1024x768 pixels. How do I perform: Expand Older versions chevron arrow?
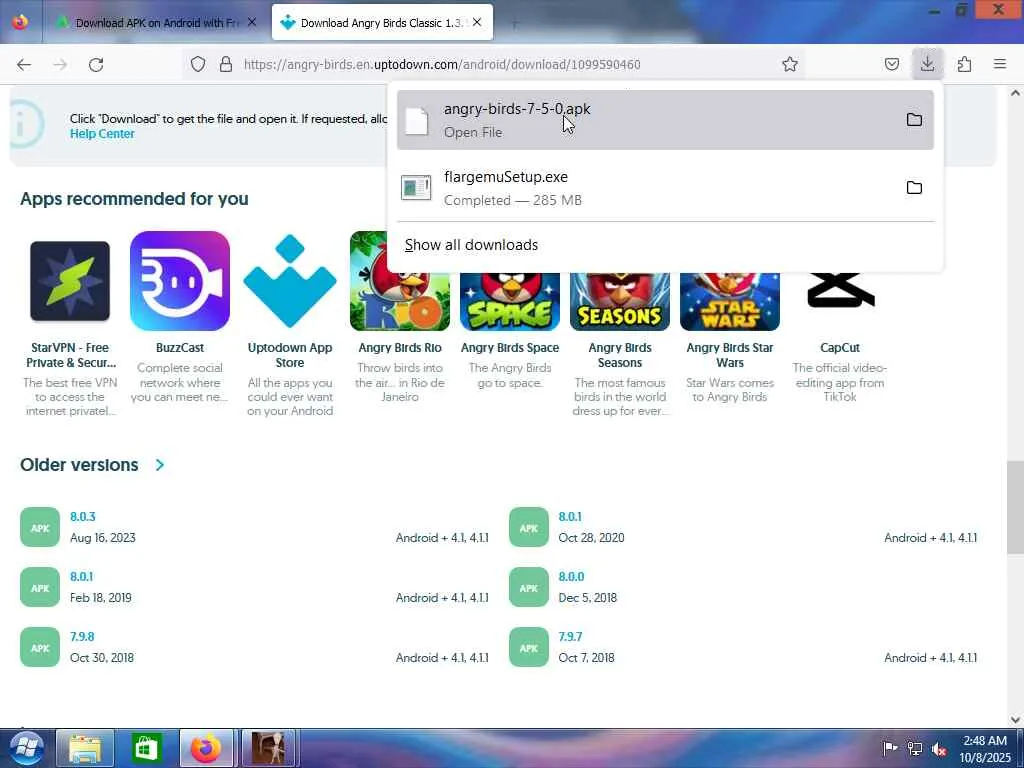tap(160, 465)
